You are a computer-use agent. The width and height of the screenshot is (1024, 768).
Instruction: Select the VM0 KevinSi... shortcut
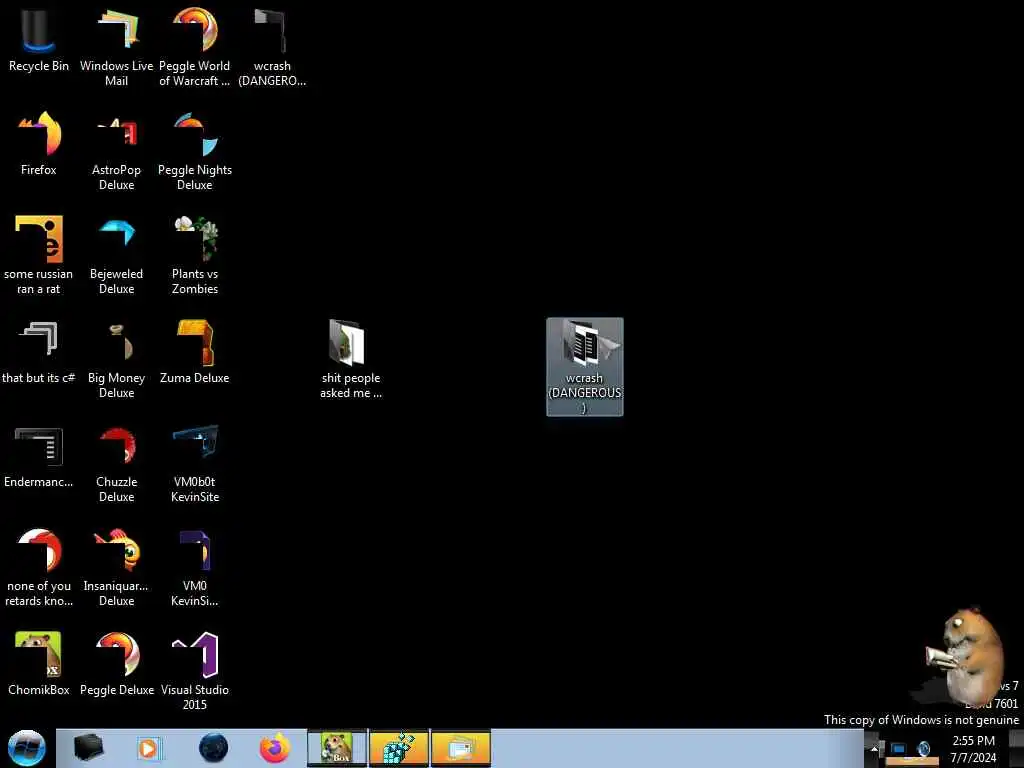pos(195,567)
